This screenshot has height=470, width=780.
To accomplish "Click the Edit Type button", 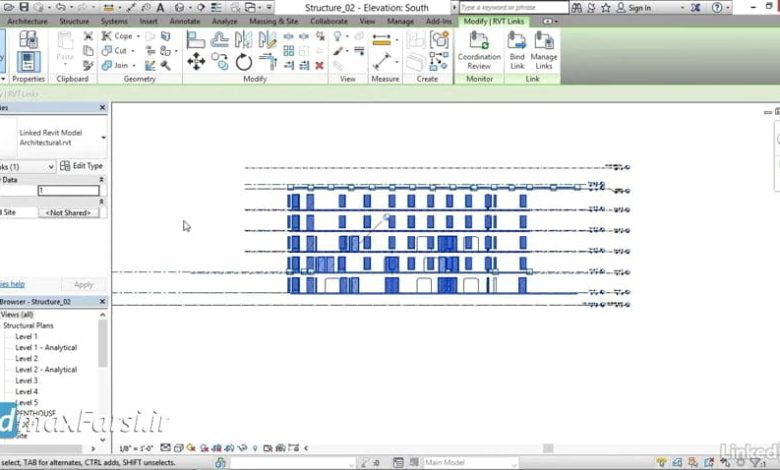I will click(x=82, y=166).
